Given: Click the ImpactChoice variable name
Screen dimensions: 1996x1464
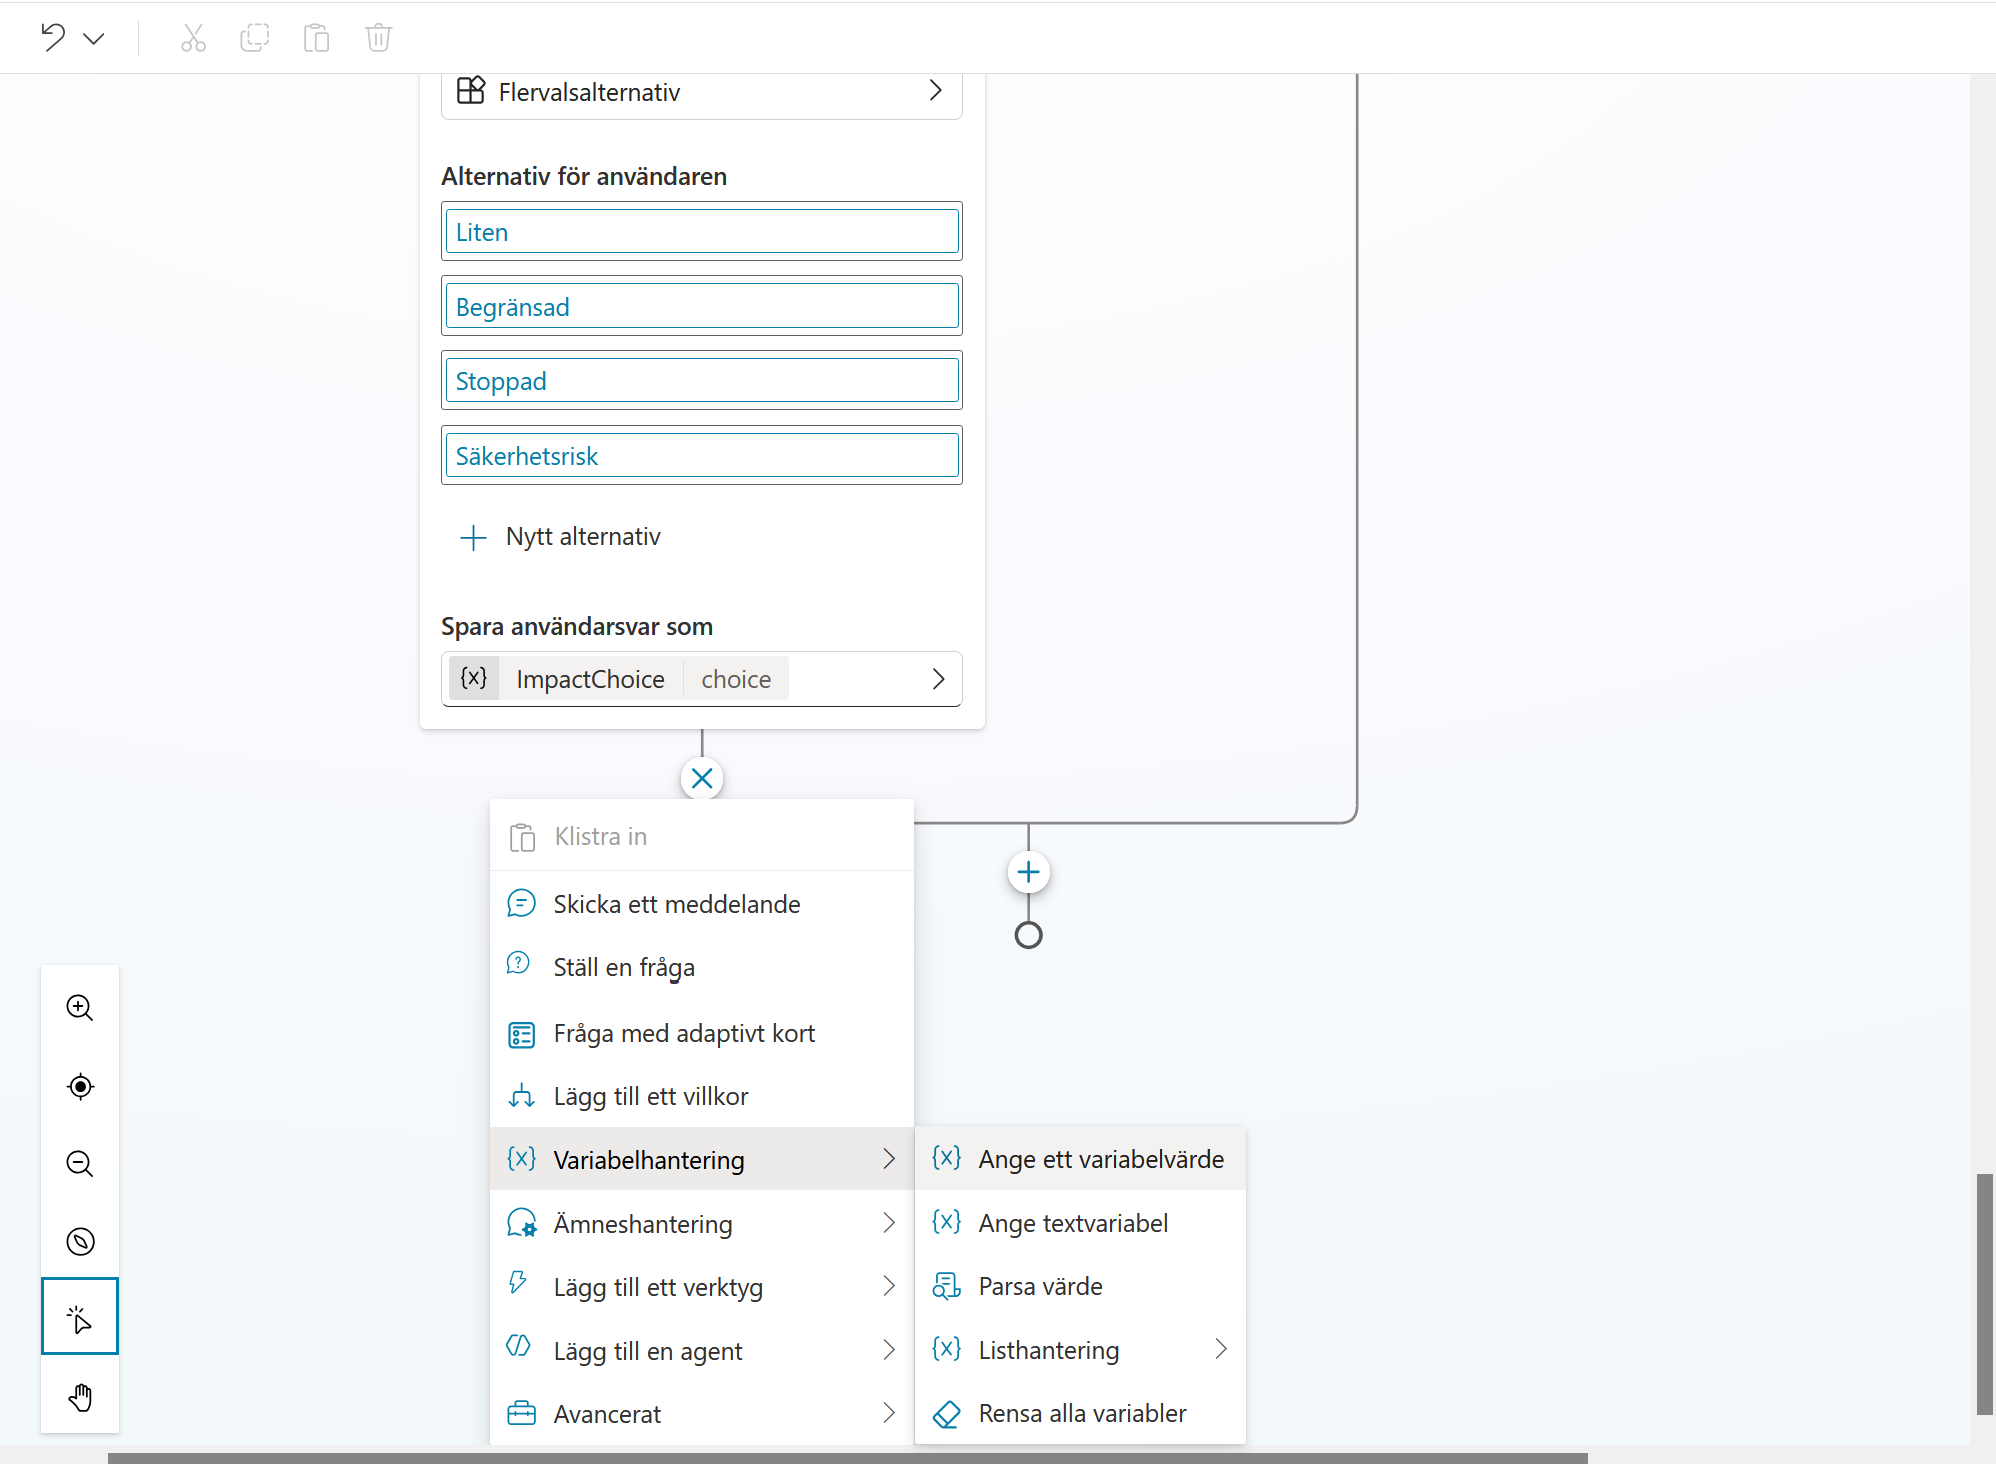Looking at the screenshot, I should coord(590,679).
